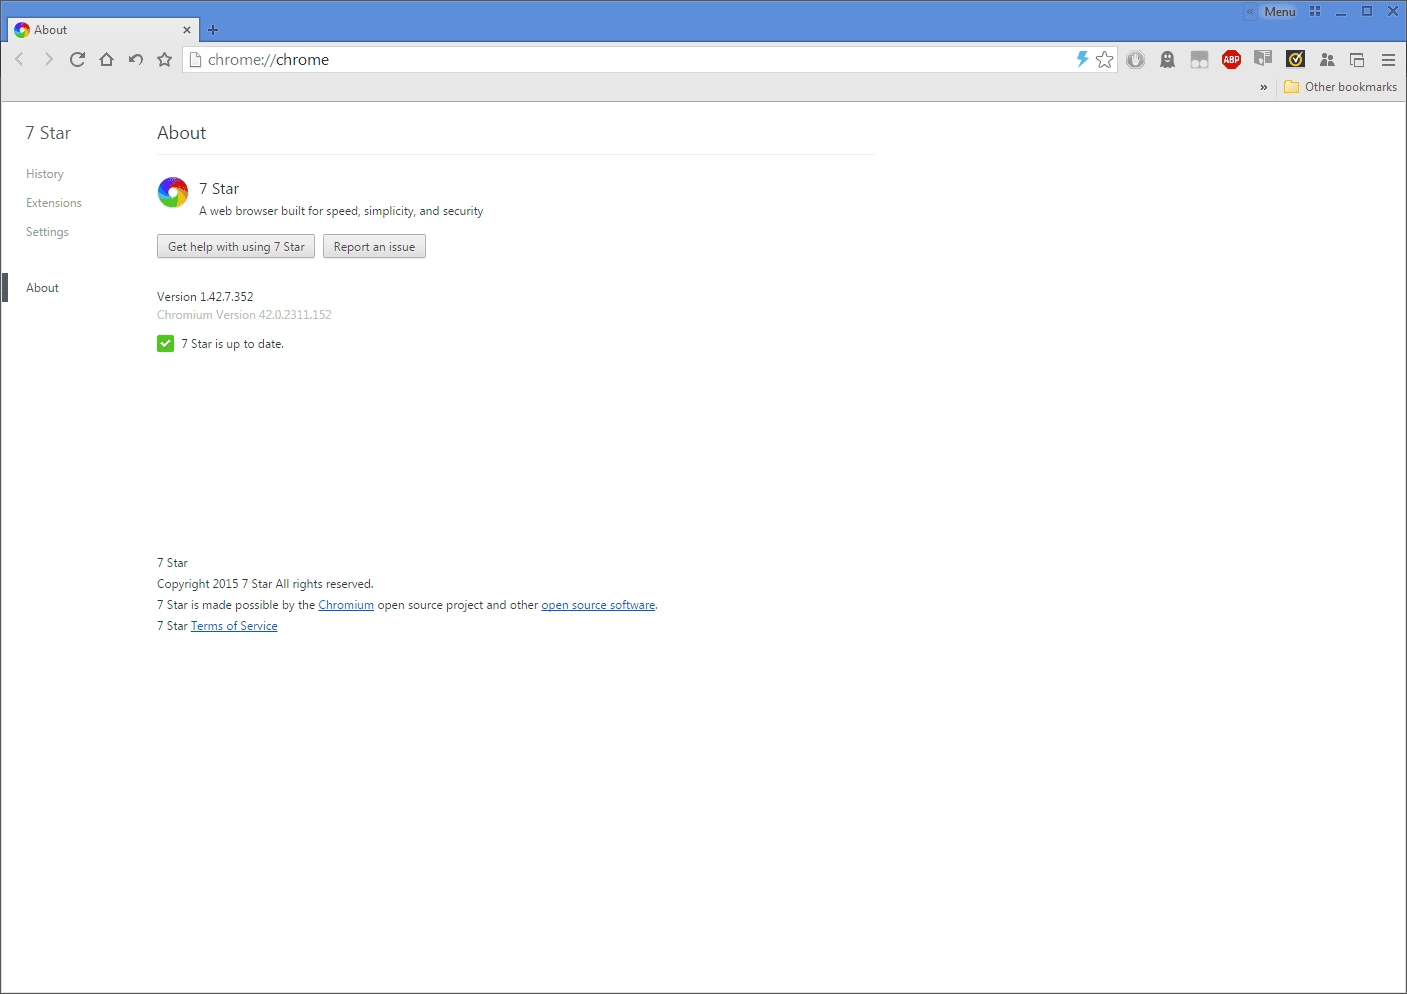Image resolution: width=1407 pixels, height=994 pixels.
Task: Click the double-left-arrow button beside Menu
Action: click(1250, 12)
